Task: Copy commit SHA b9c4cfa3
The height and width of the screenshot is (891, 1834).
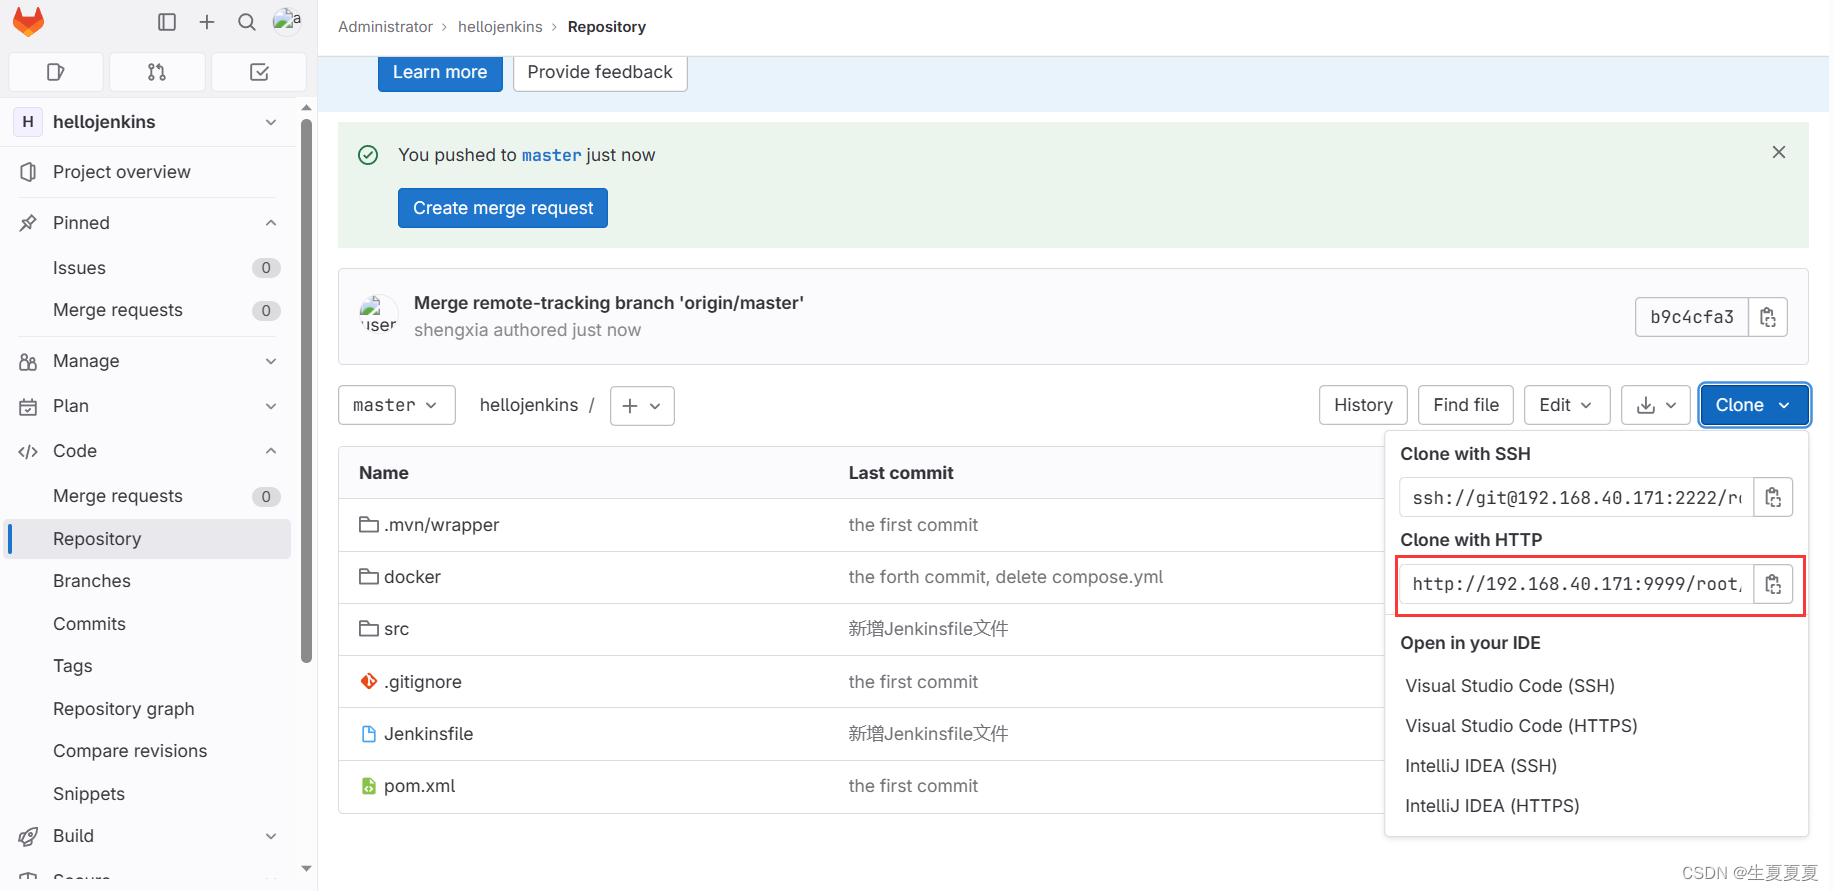Action: (1768, 317)
